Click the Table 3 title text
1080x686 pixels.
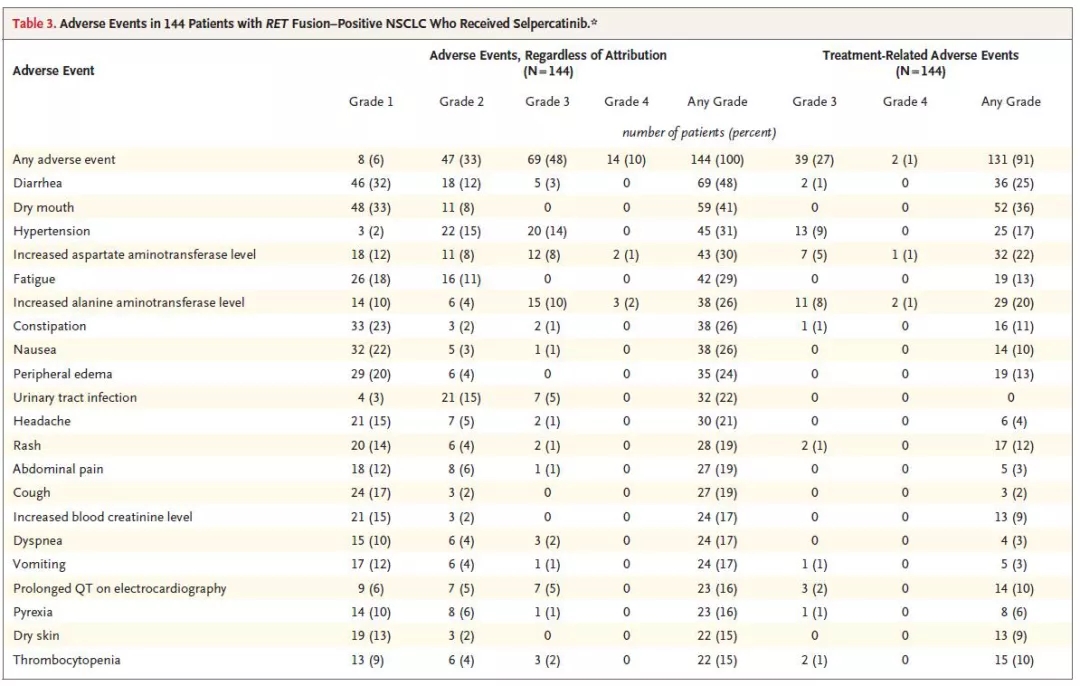(305, 23)
